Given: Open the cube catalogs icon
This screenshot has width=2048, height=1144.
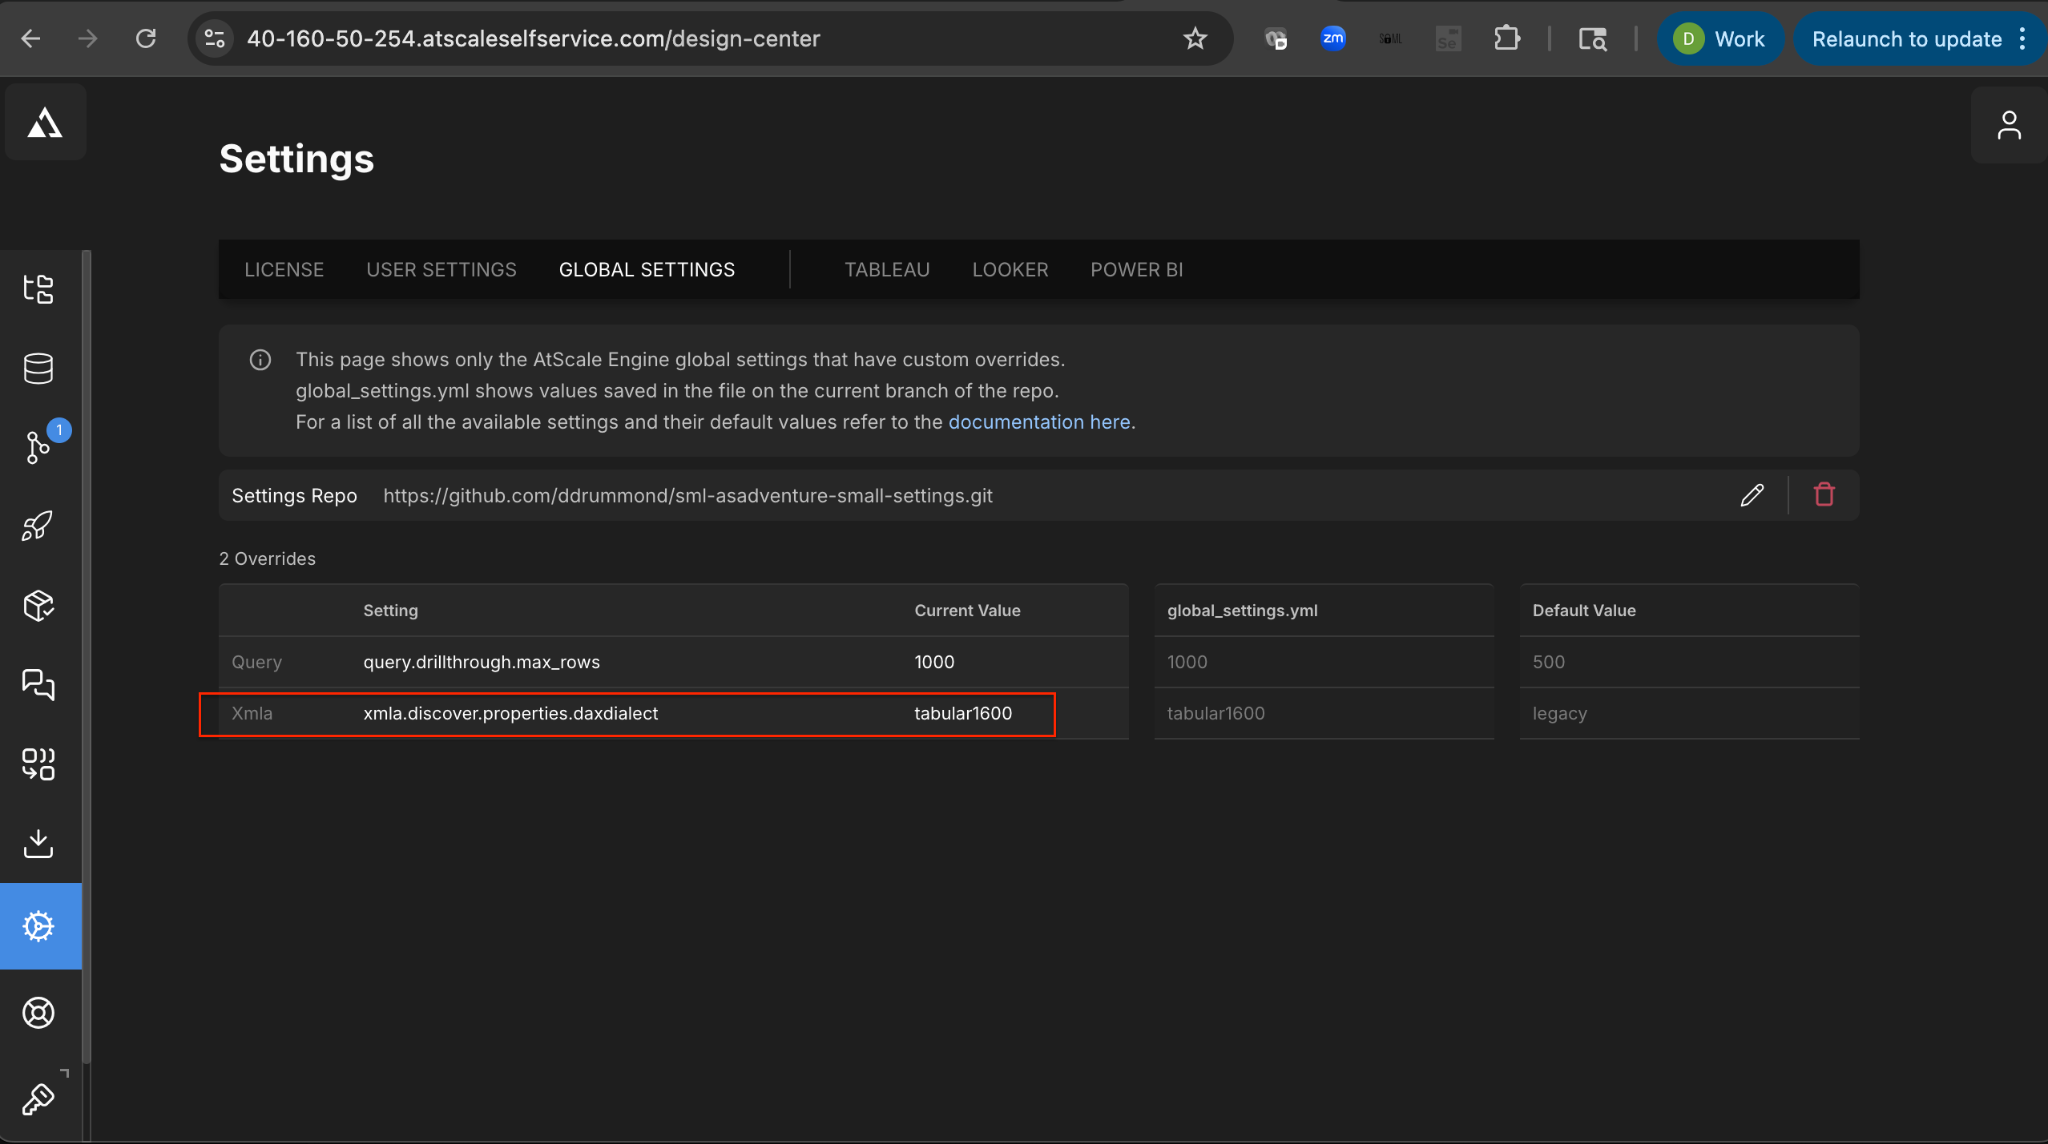Looking at the screenshot, I should point(38,605).
